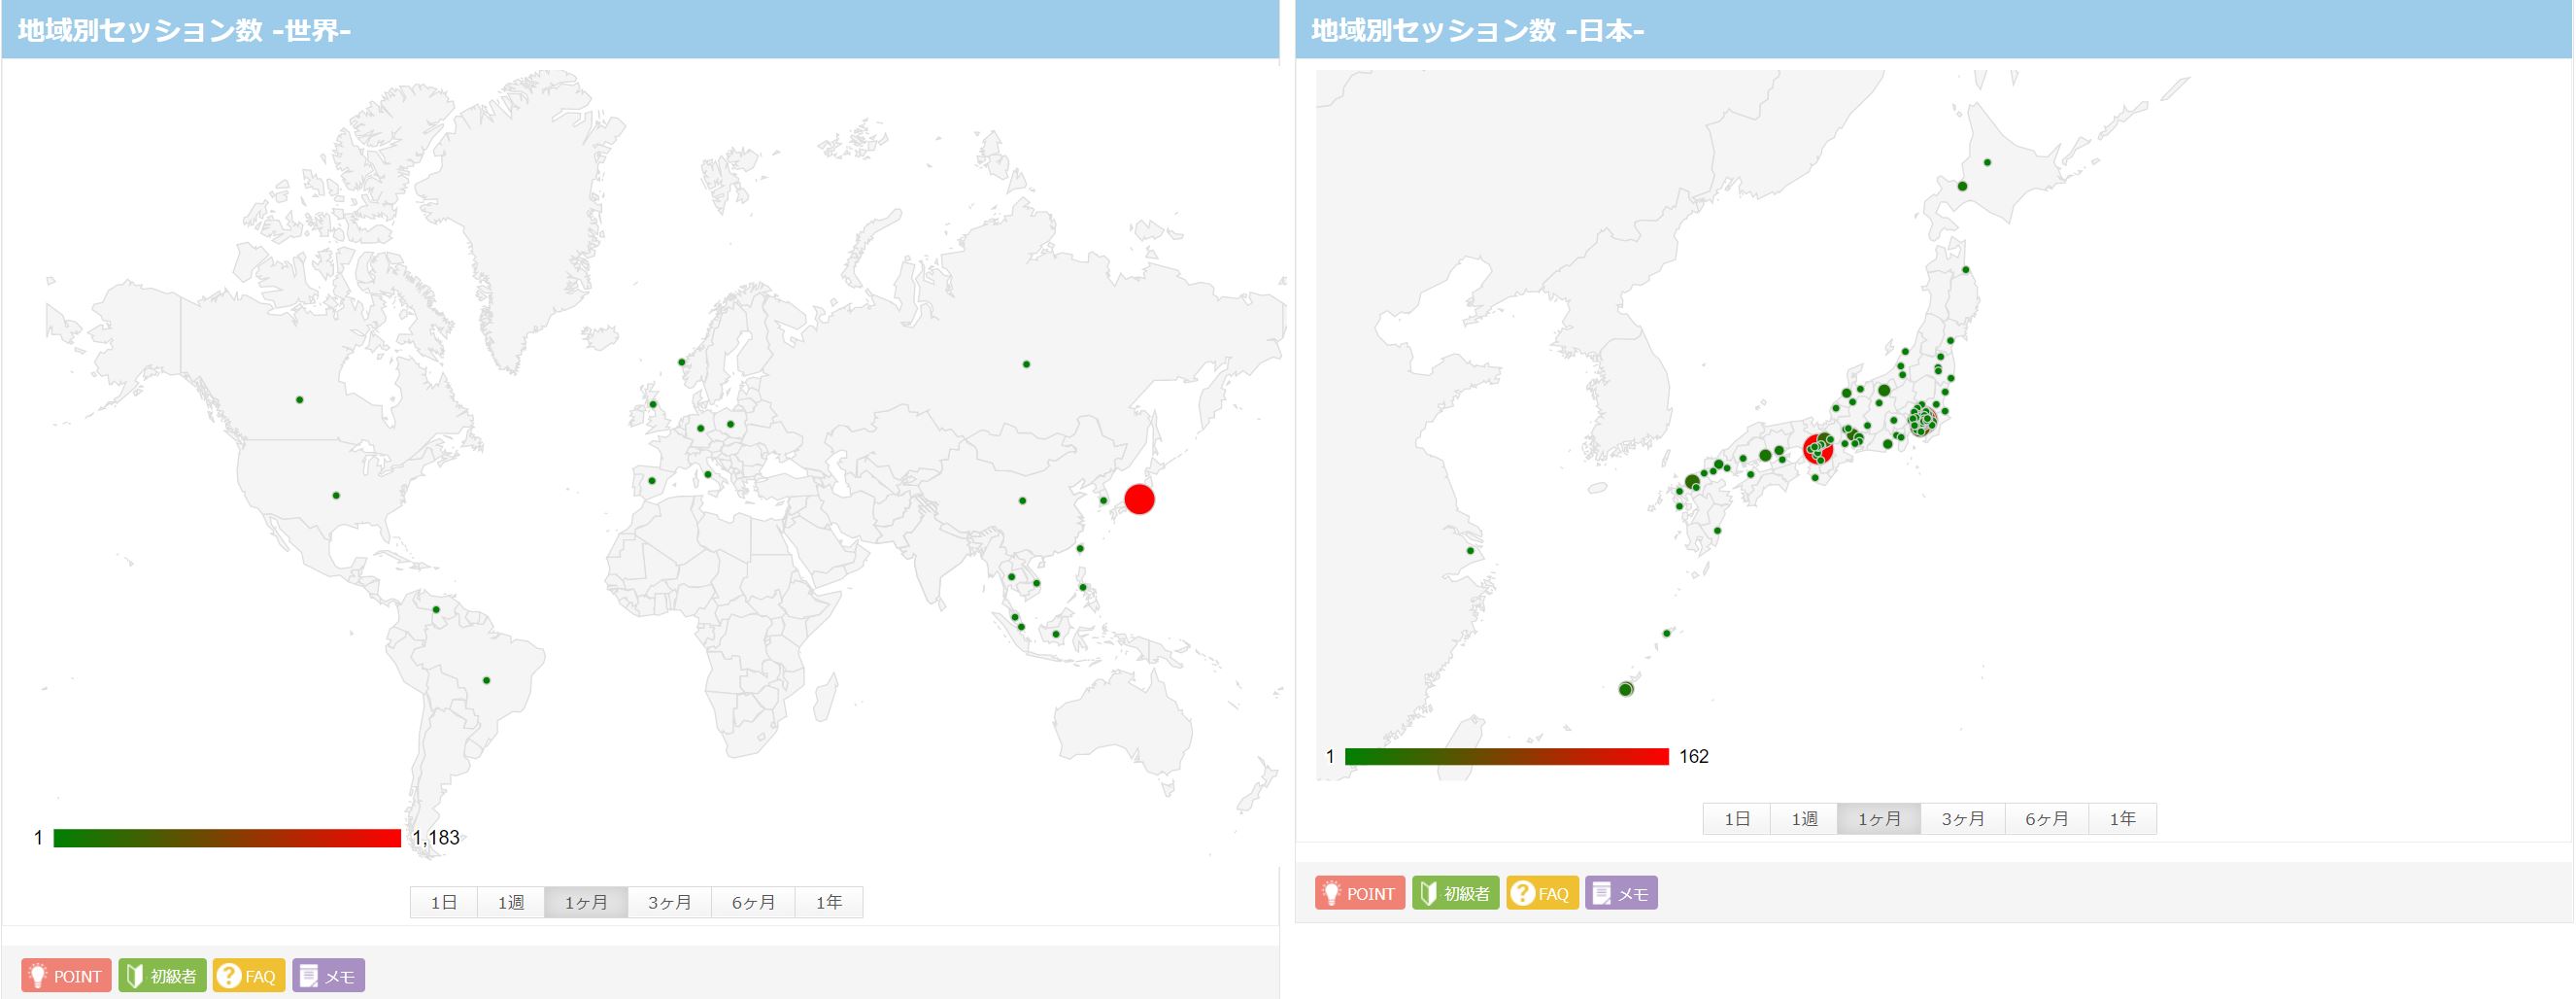Open the FAQ icon under Japan map

click(1542, 892)
